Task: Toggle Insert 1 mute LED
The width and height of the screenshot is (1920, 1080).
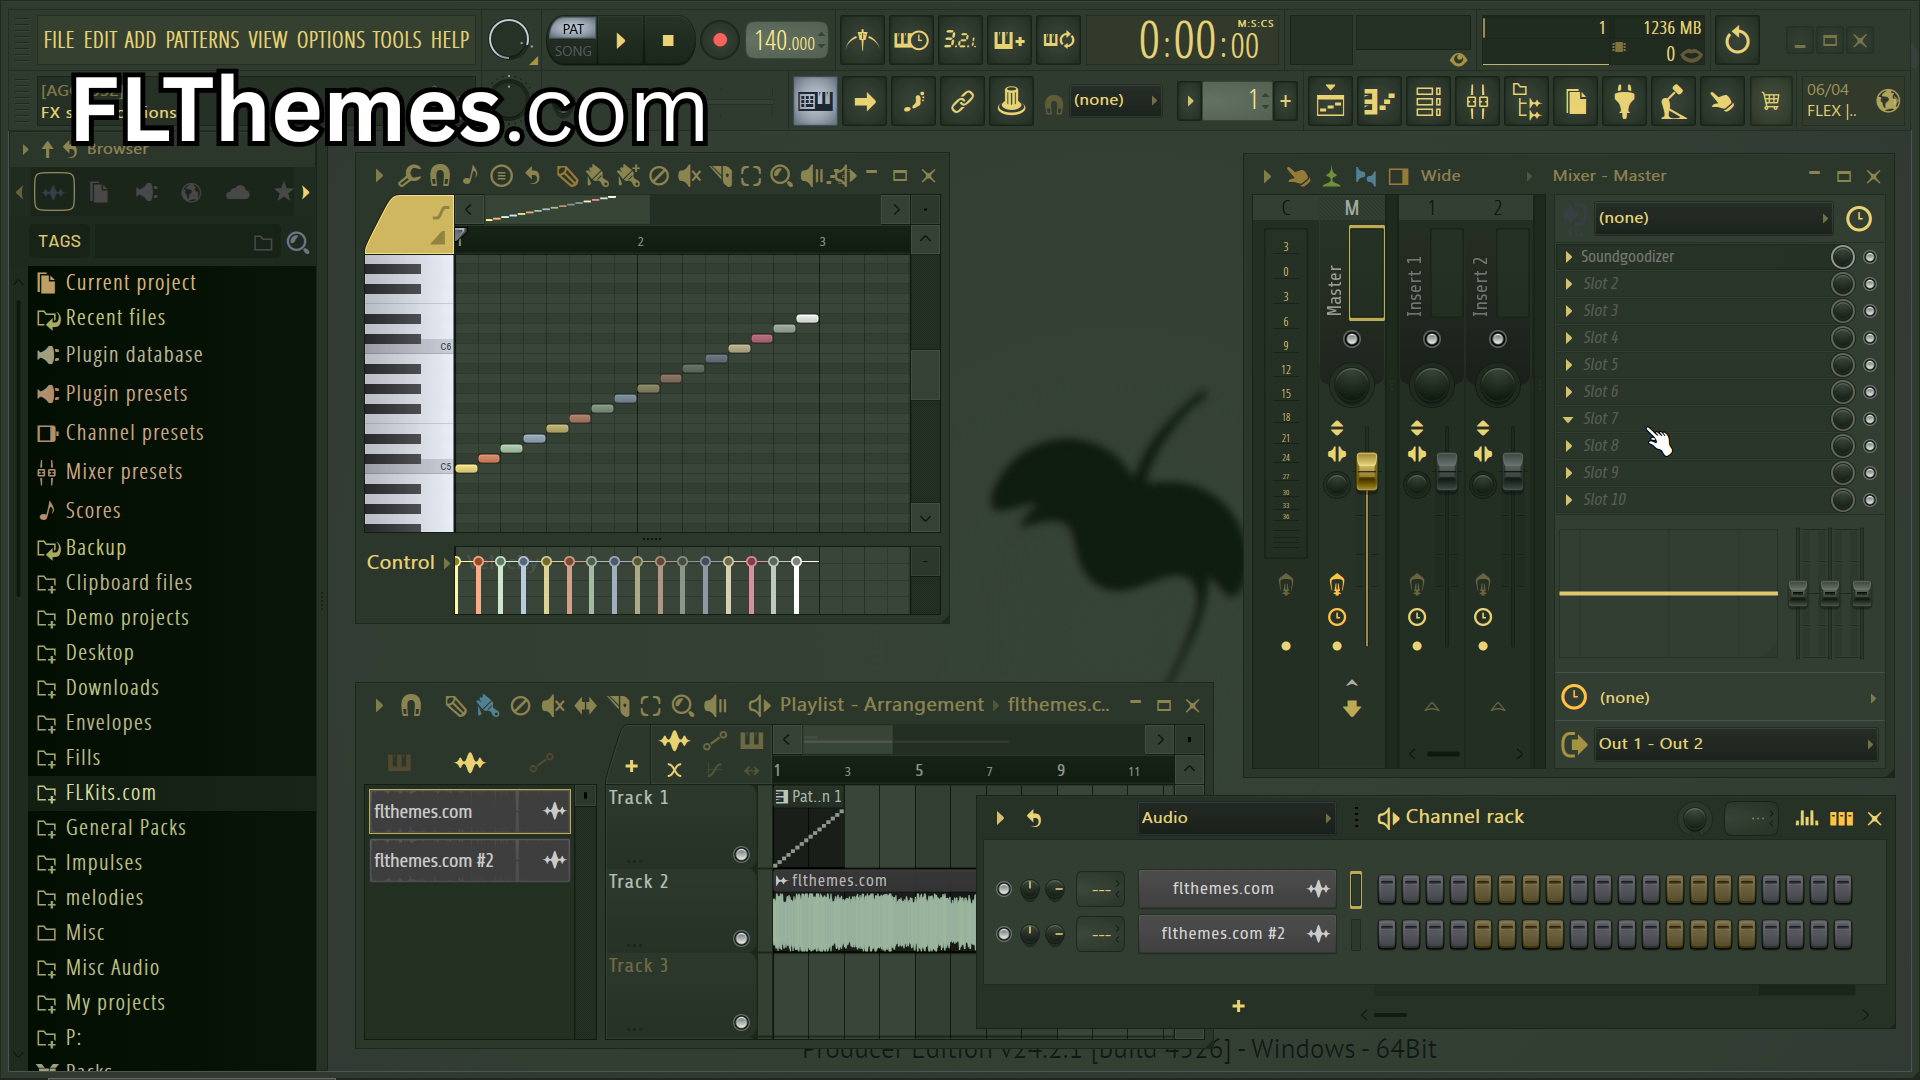Action: [1432, 339]
